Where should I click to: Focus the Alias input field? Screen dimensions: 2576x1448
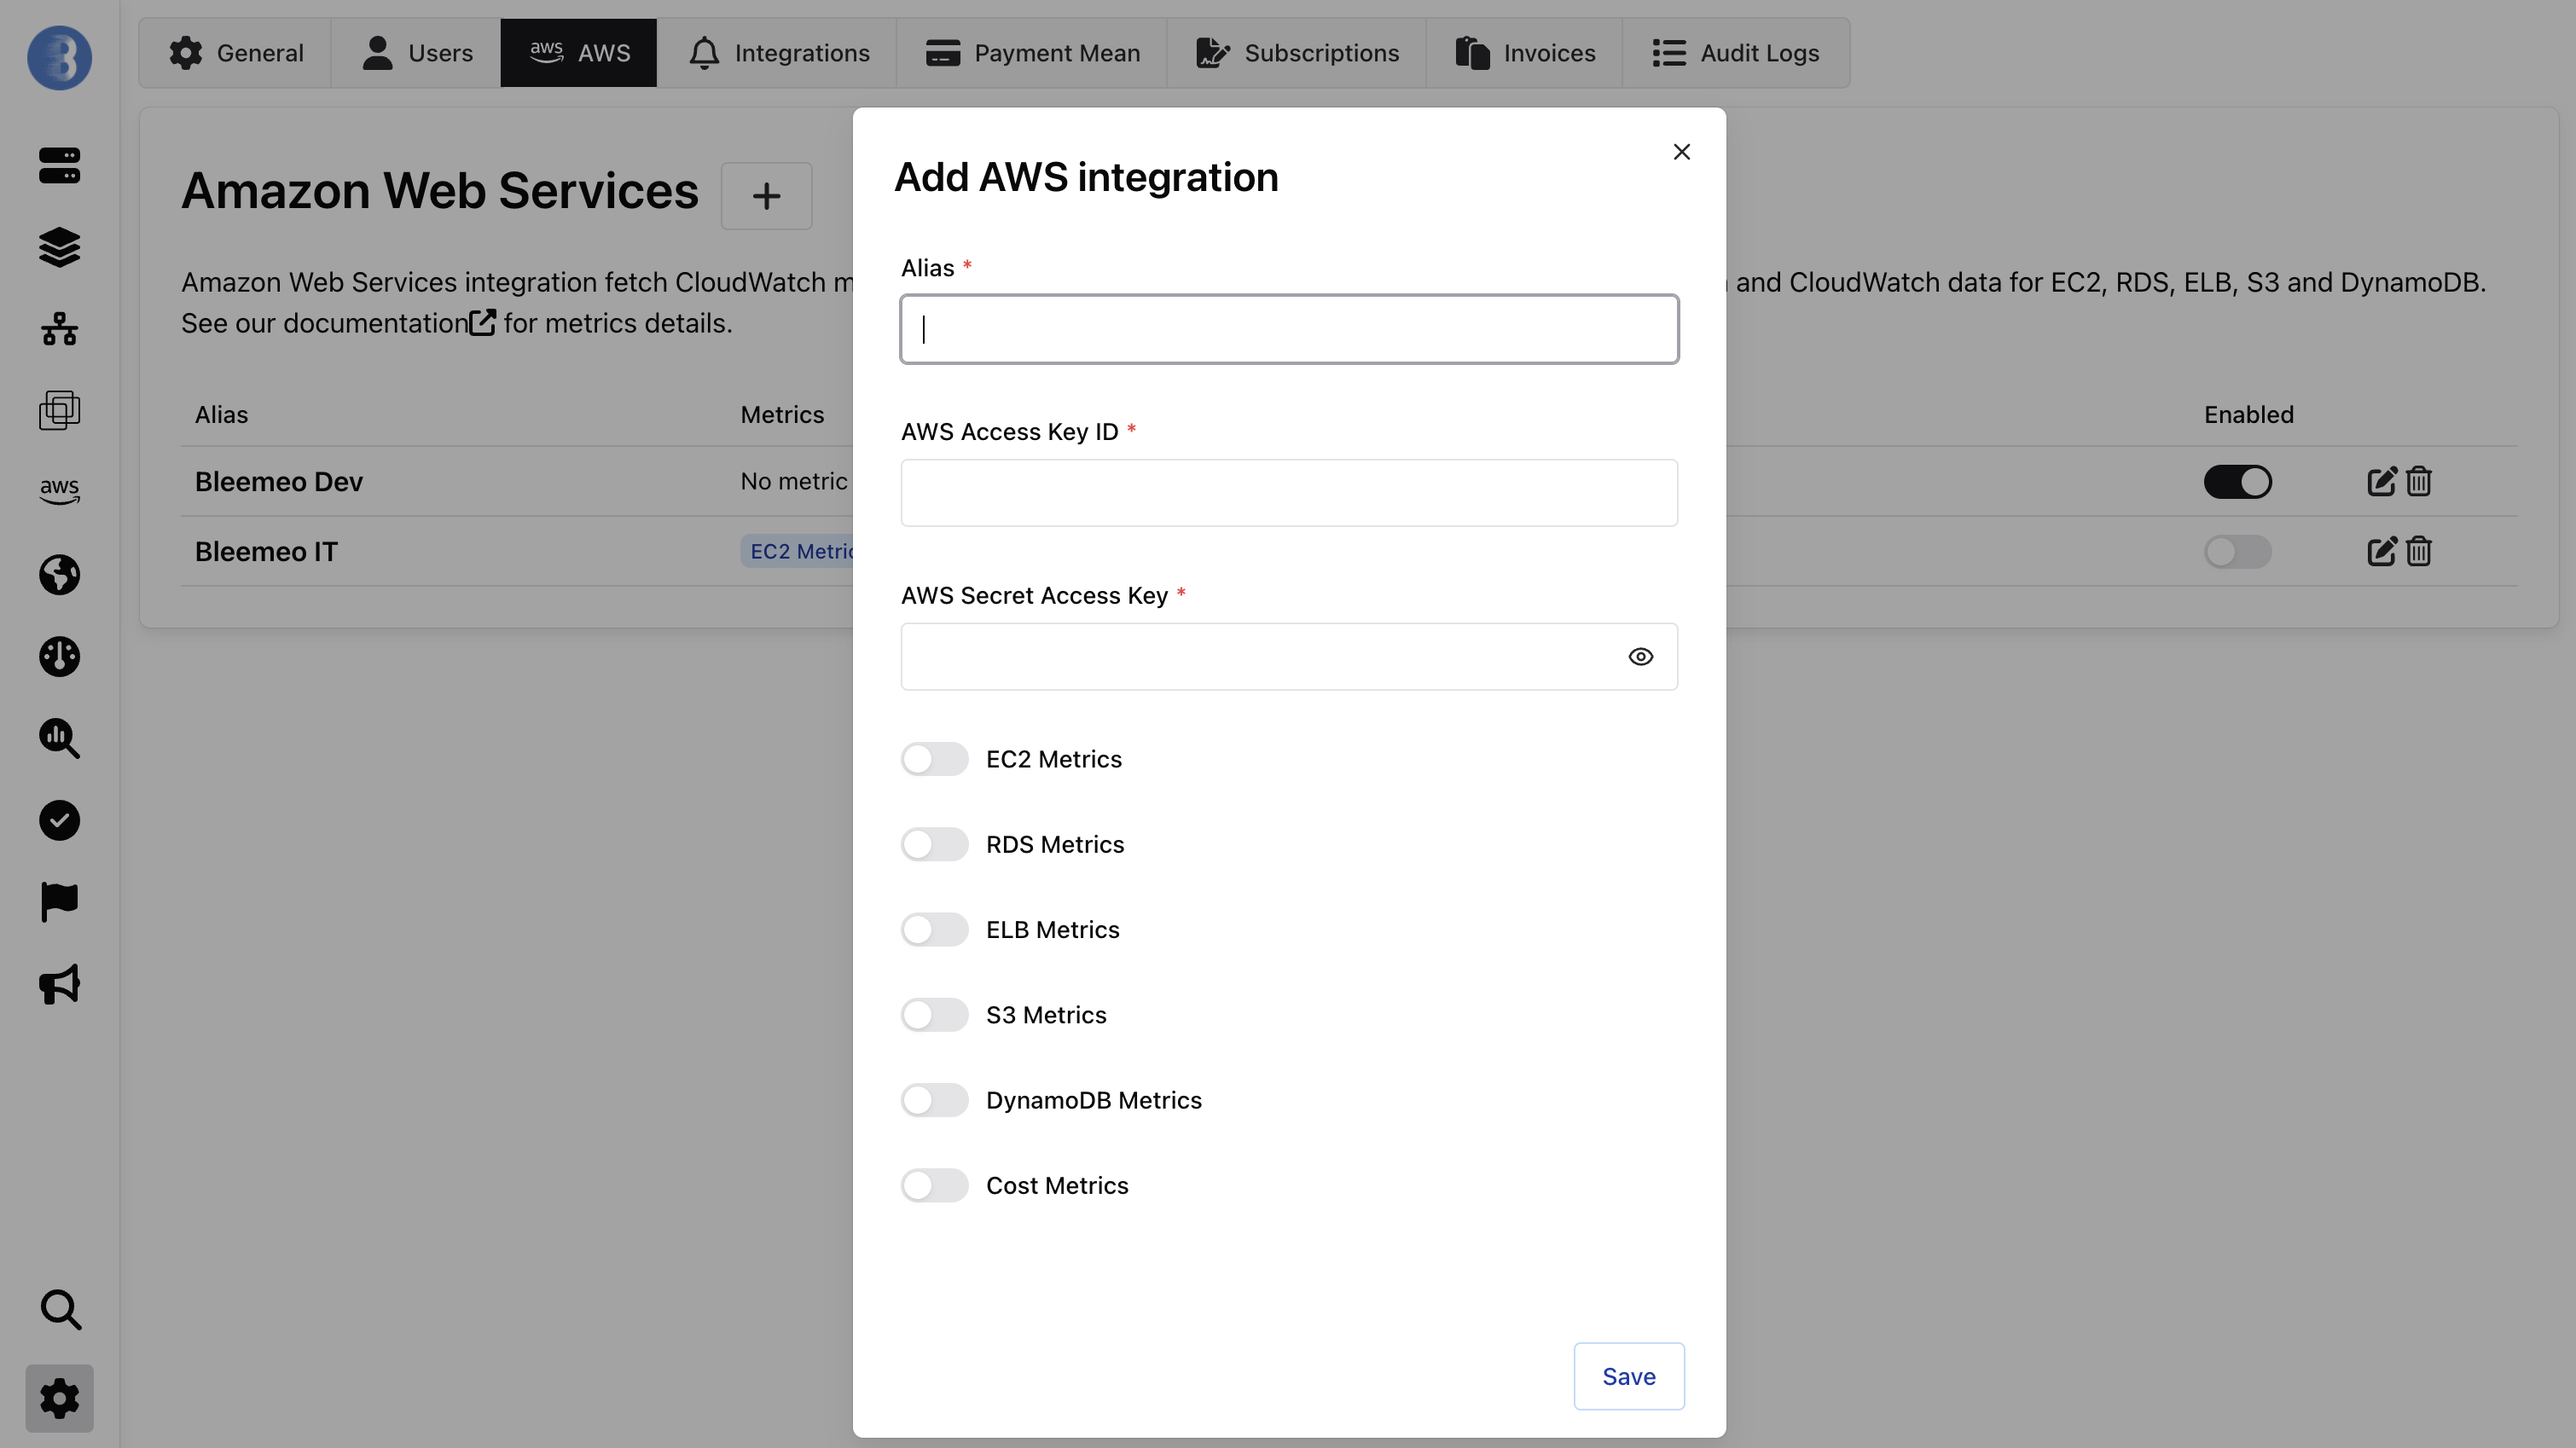click(1288, 329)
